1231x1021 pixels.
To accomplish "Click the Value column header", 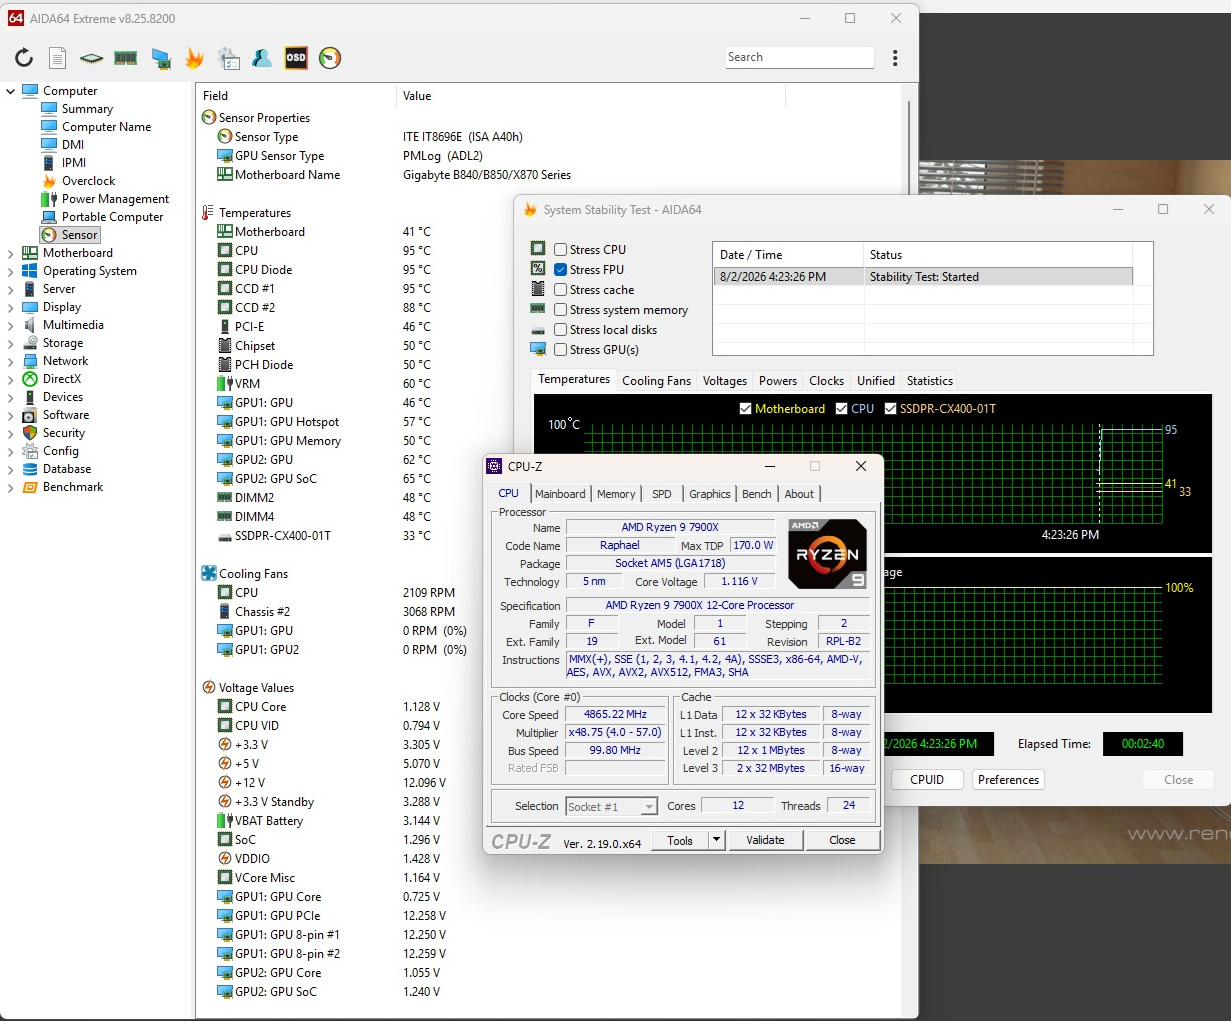I will click(x=590, y=96).
